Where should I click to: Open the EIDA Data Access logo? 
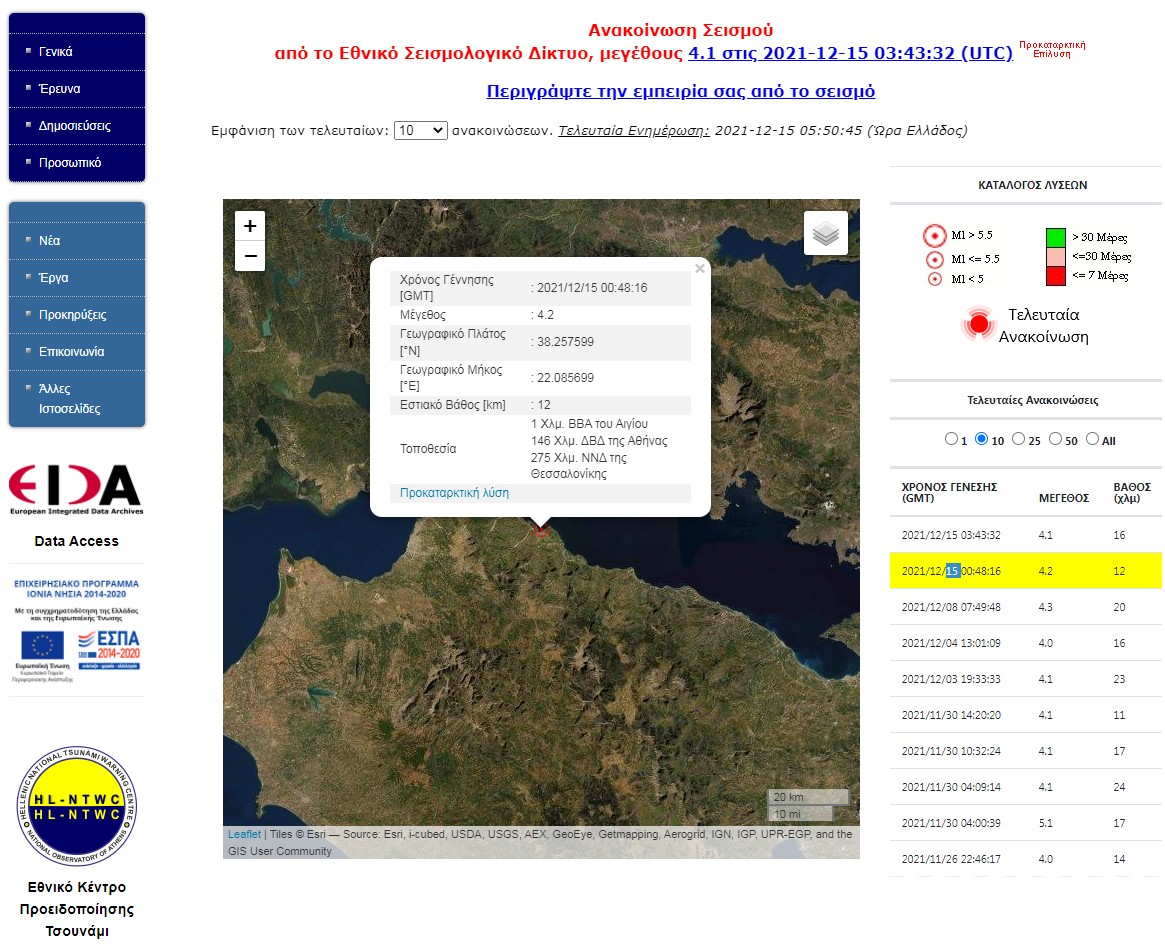[76, 490]
